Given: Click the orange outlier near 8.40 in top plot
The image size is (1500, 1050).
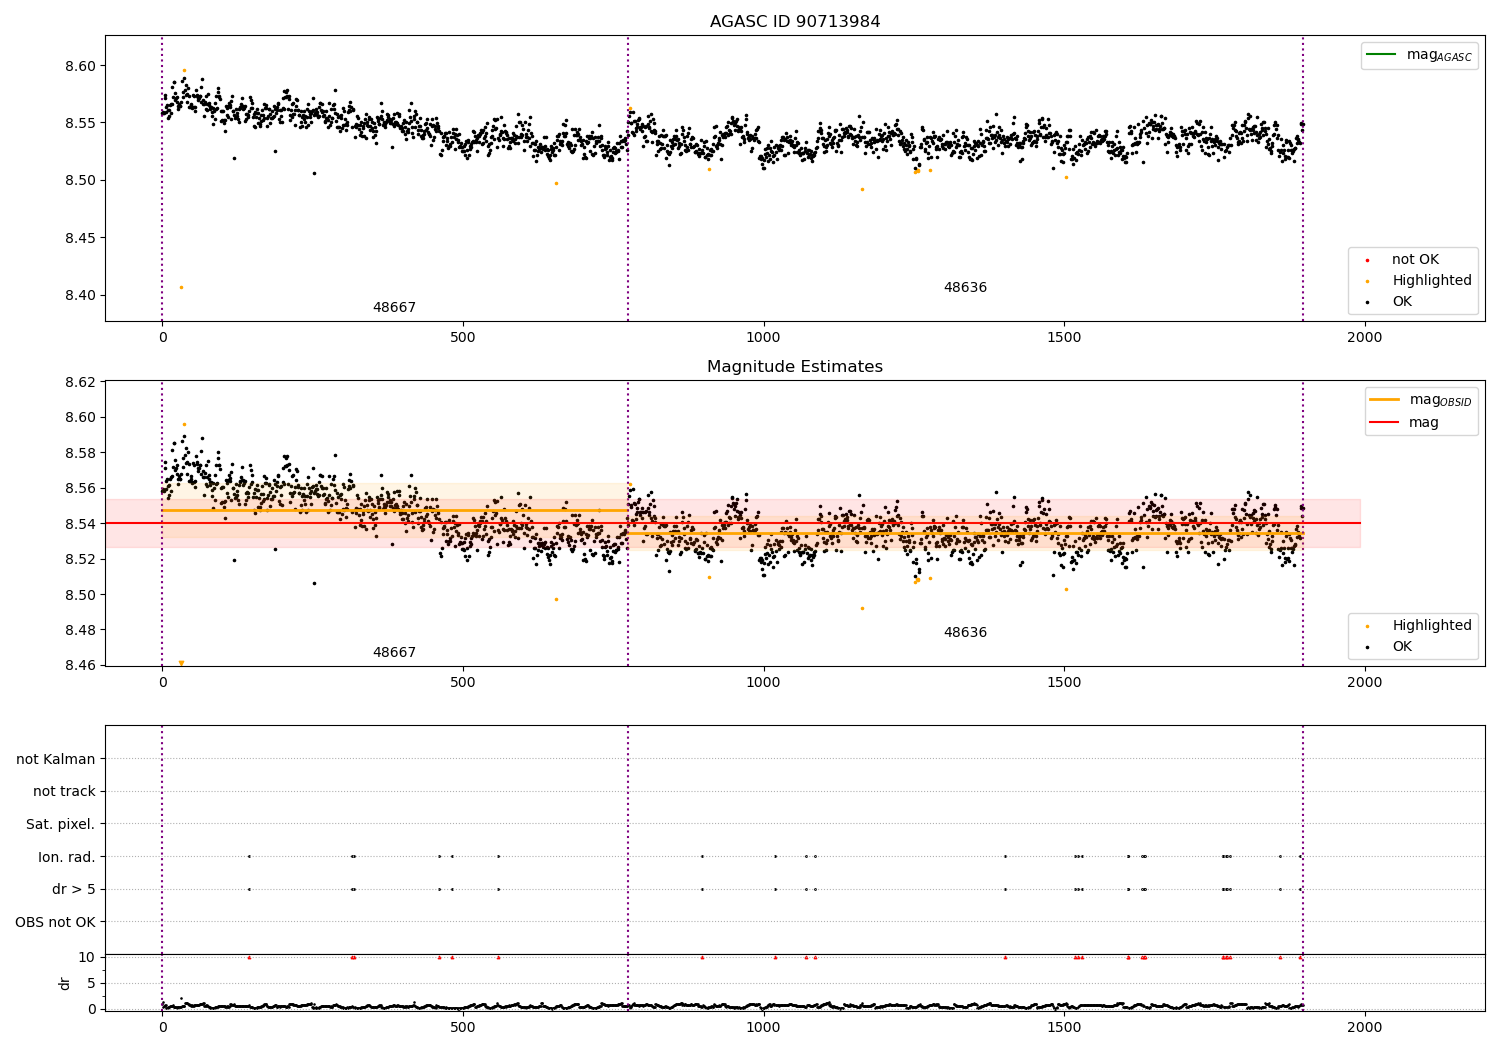Looking at the screenshot, I should click(x=181, y=288).
